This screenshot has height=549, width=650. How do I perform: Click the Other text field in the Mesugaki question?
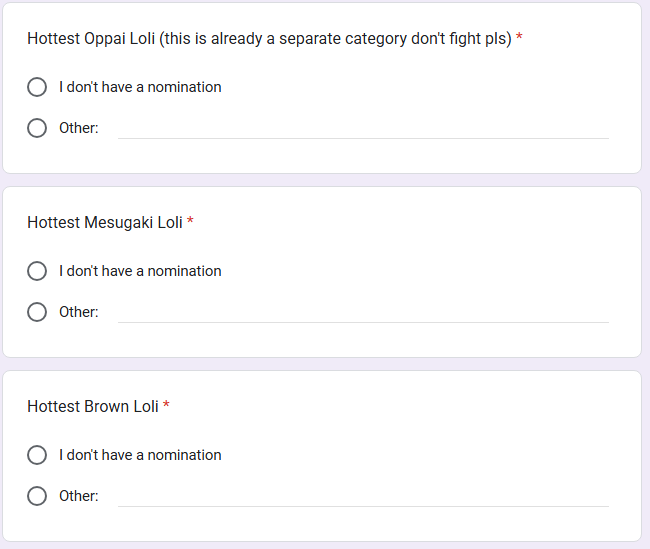pyautogui.click(x=363, y=312)
